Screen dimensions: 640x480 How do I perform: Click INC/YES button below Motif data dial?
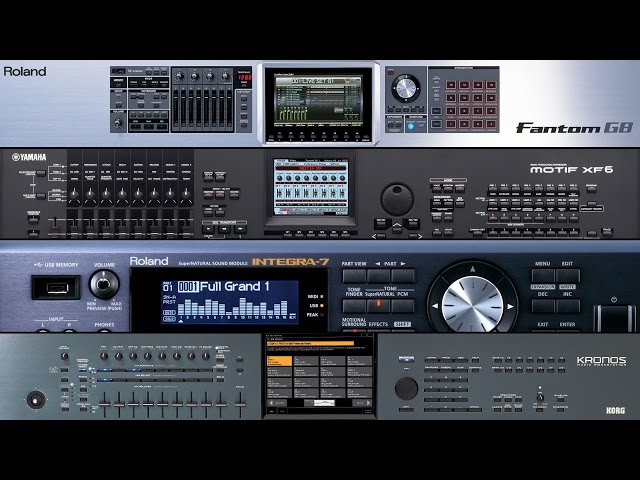pos(412,223)
